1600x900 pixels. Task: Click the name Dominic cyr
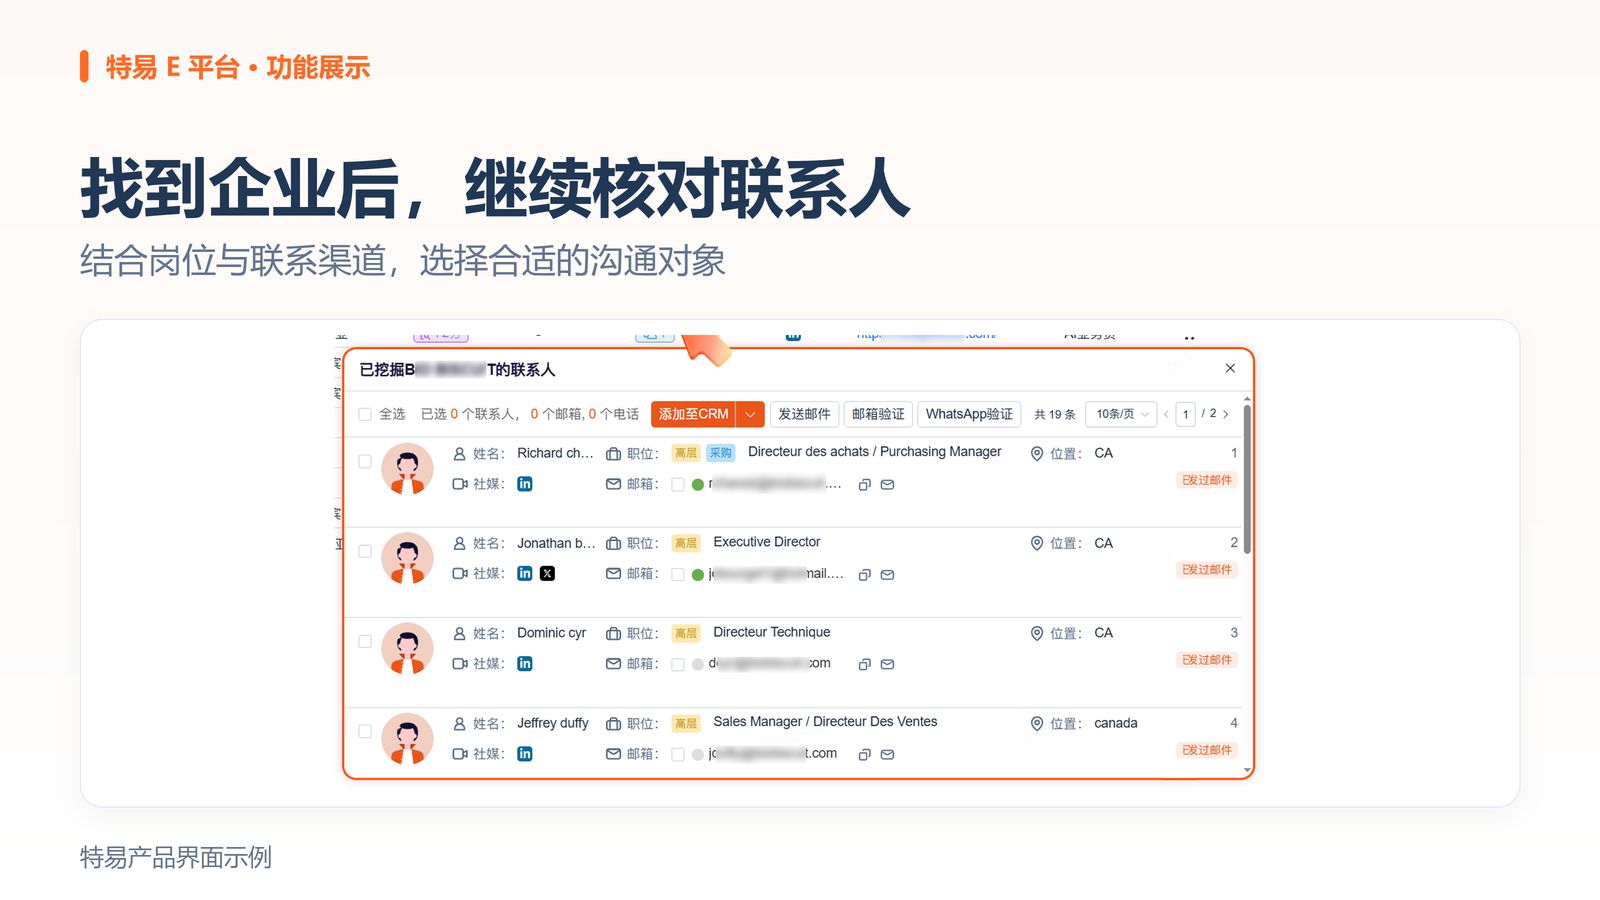pyautogui.click(x=552, y=633)
